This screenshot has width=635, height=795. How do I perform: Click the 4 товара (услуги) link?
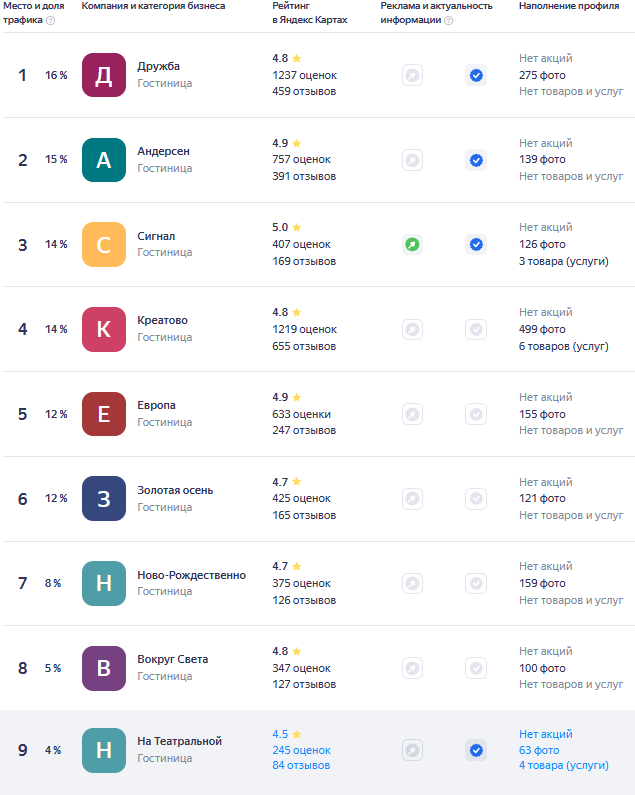click(x=563, y=766)
